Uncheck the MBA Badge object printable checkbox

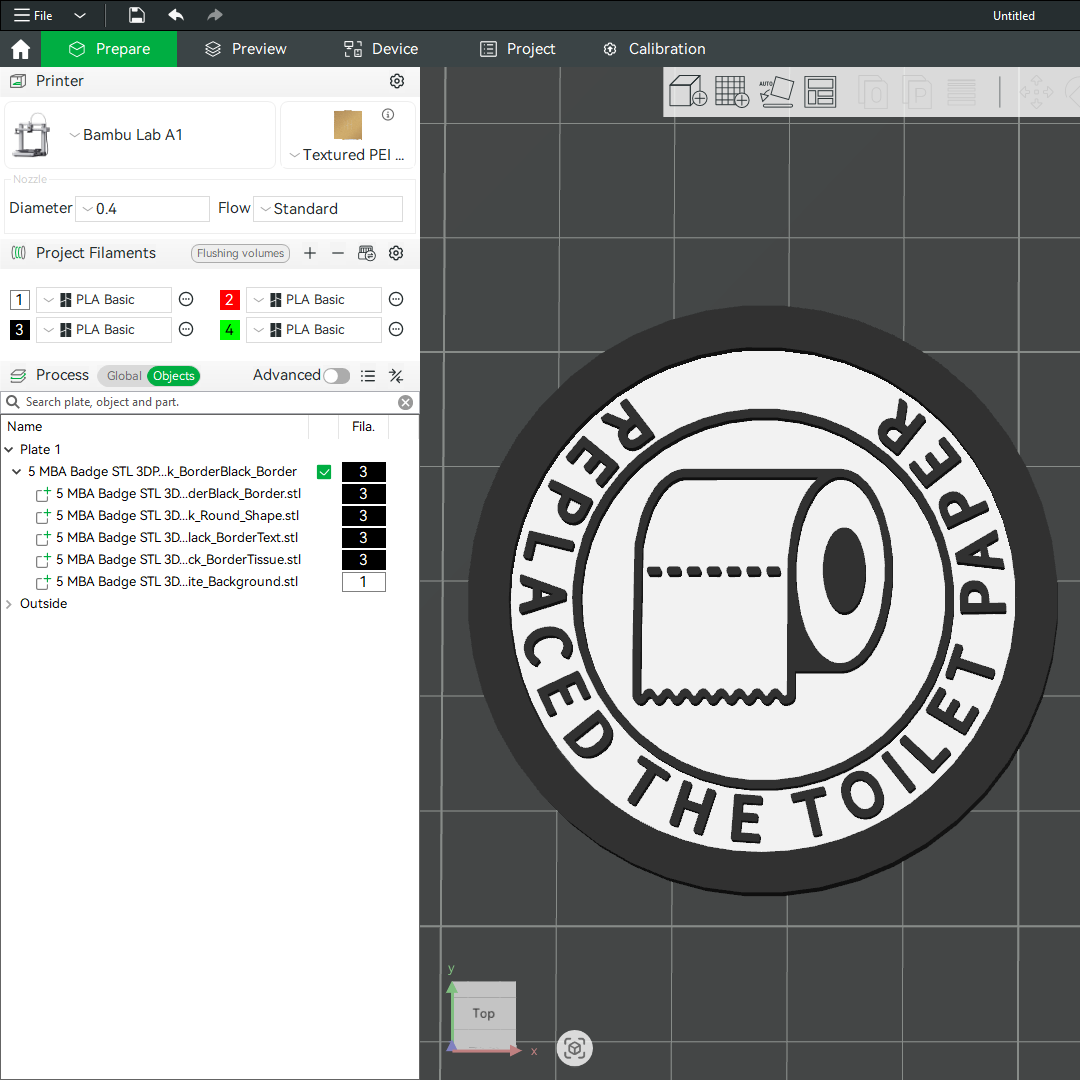tap(324, 472)
